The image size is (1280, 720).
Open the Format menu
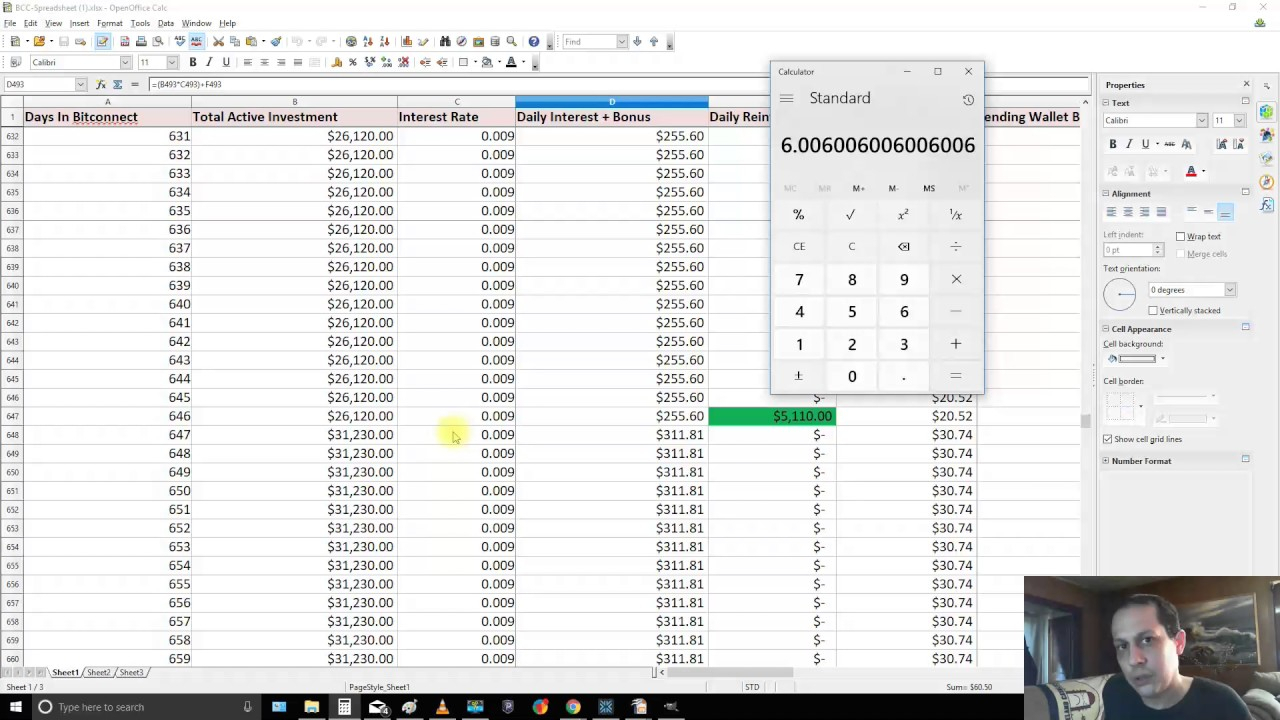[109, 23]
